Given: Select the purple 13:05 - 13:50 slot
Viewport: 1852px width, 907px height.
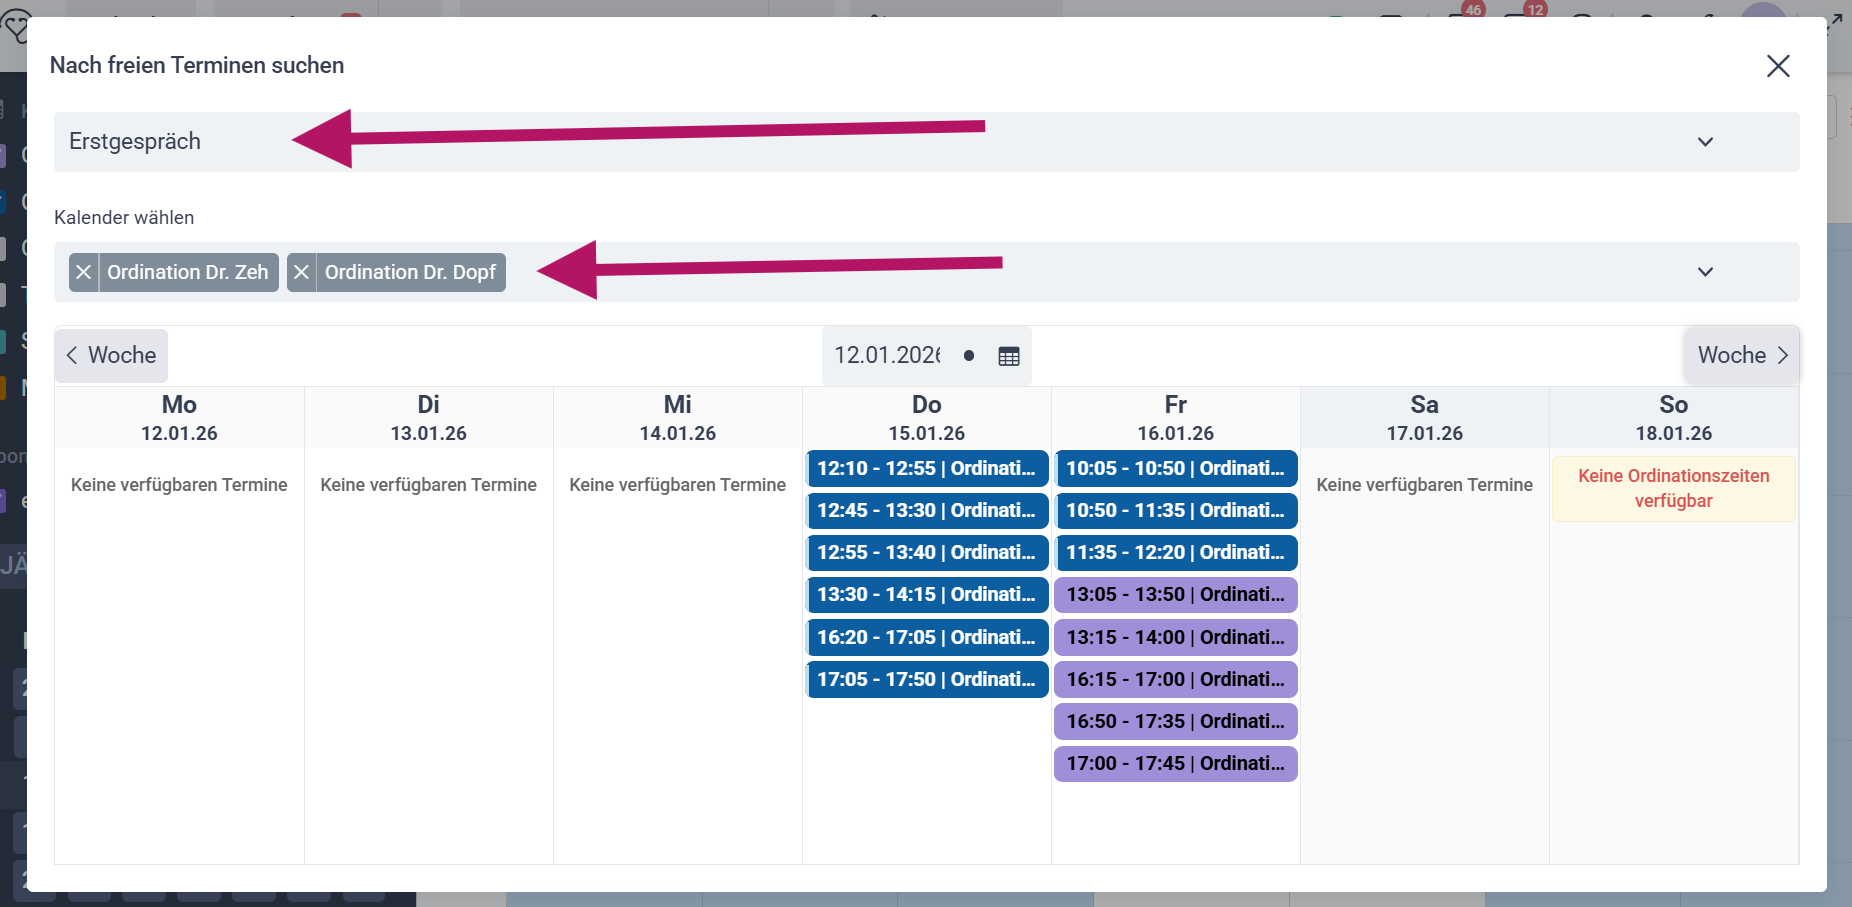Looking at the screenshot, I should 1176,594.
